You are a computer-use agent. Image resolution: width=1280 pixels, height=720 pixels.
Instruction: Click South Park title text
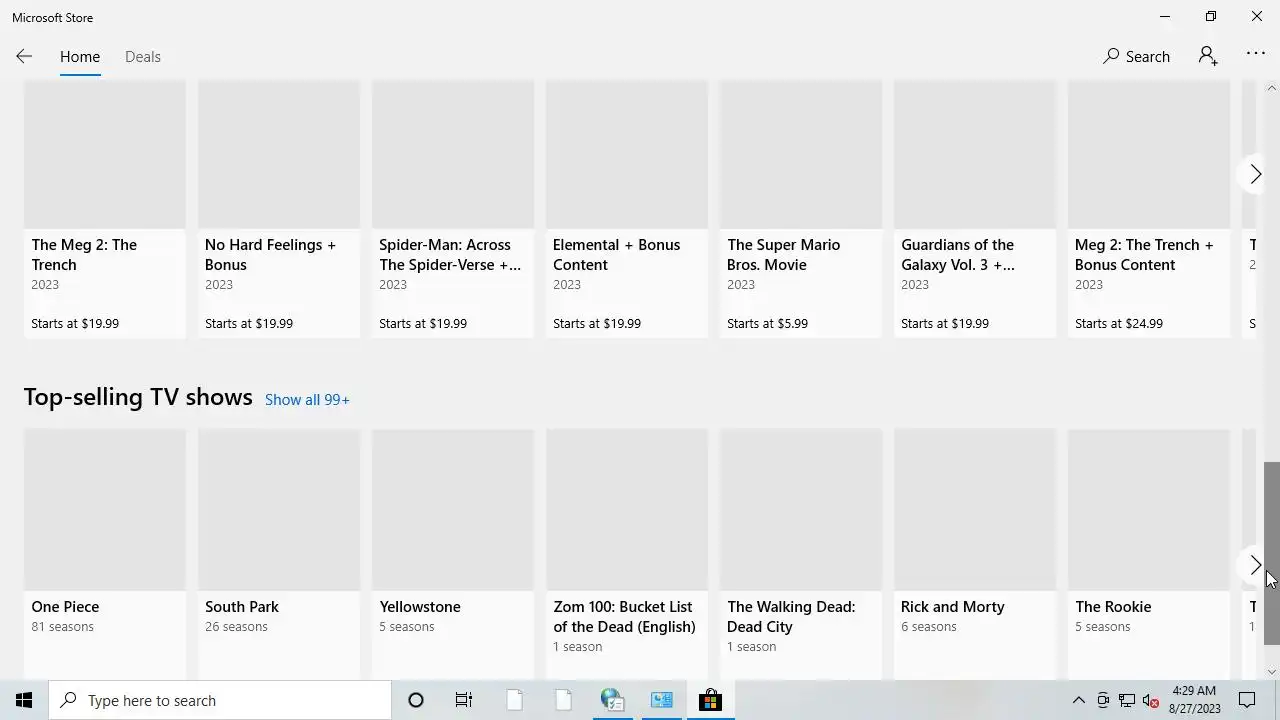point(242,607)
